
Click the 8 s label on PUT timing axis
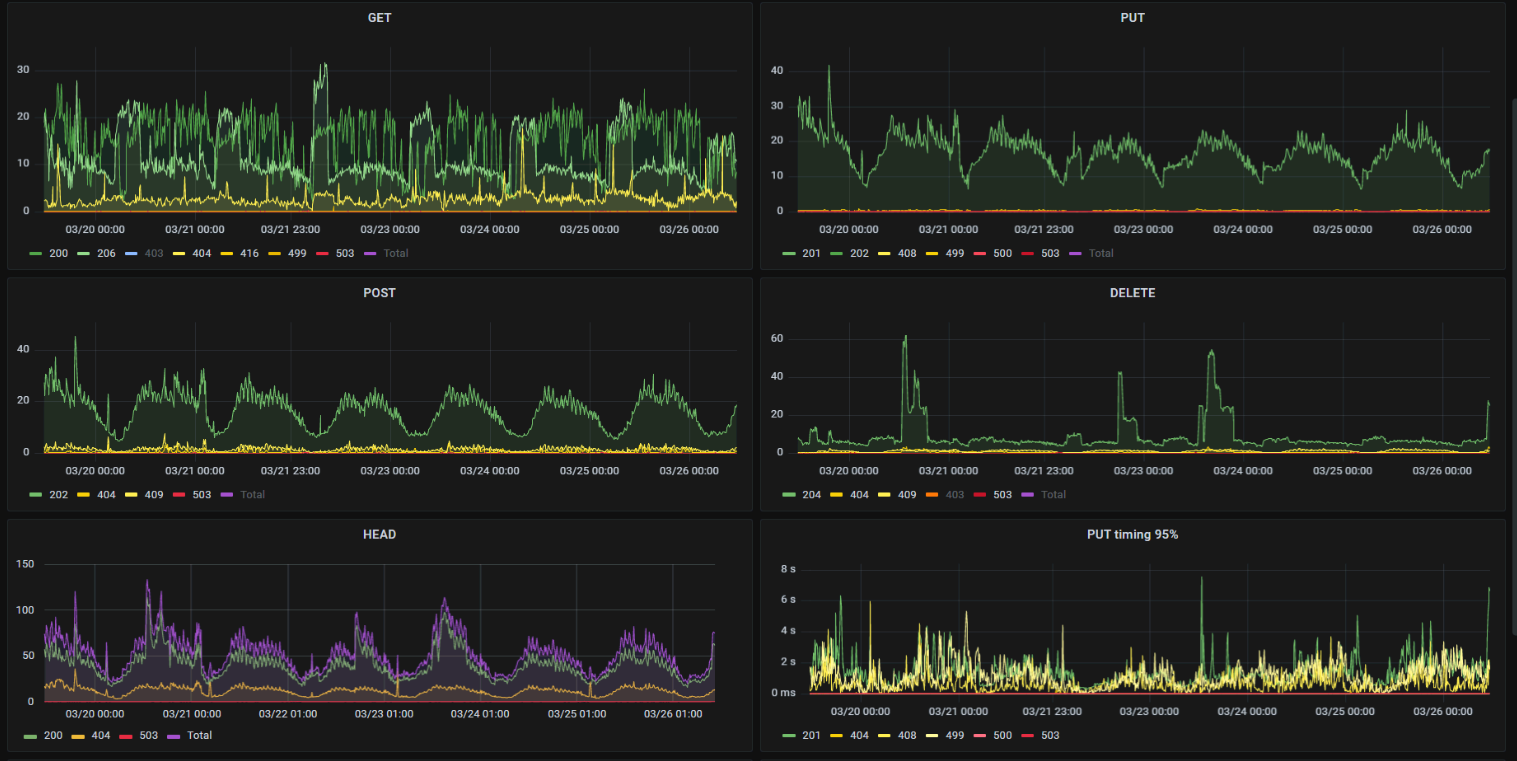[x=788, y=569]
